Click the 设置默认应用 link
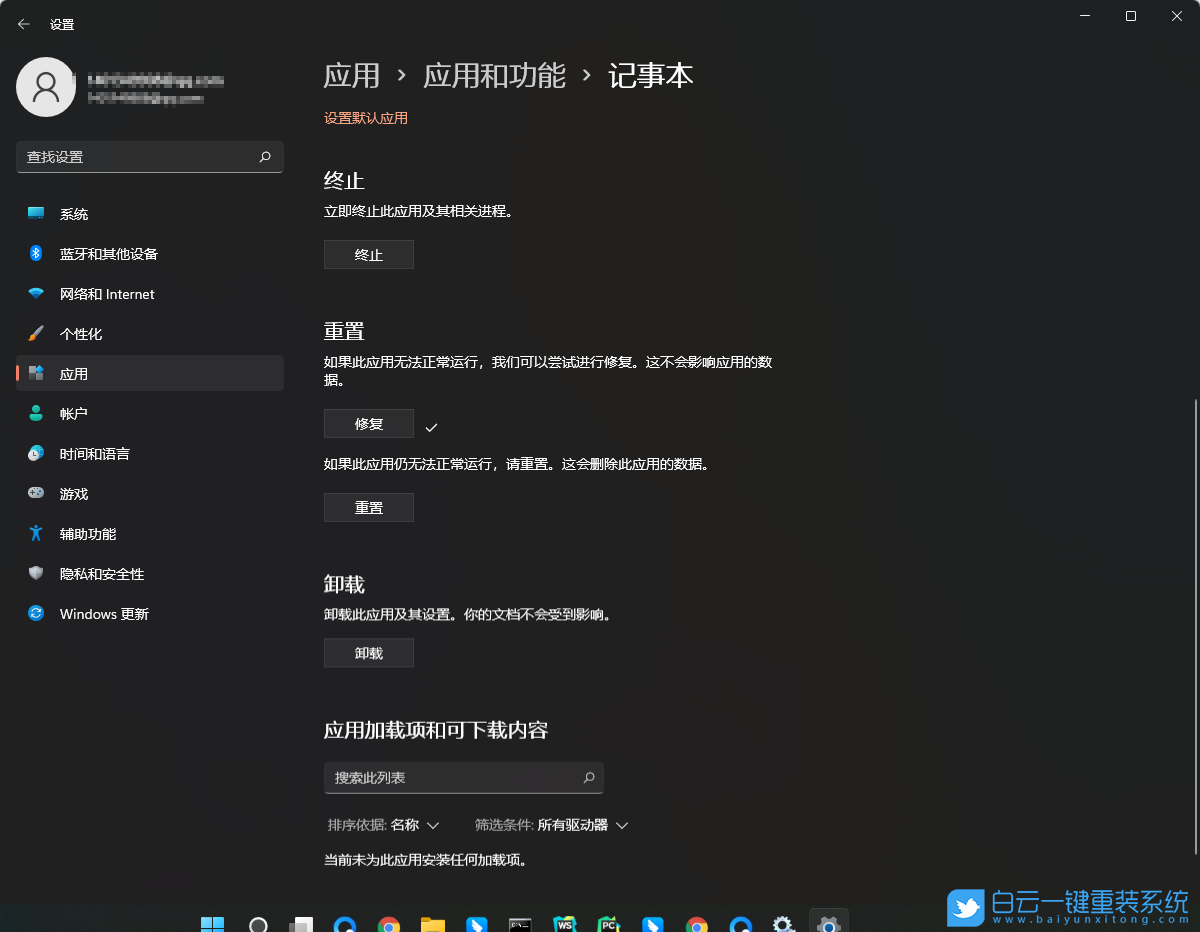This screenshot has height=932, width=1200. click(366, 118)
